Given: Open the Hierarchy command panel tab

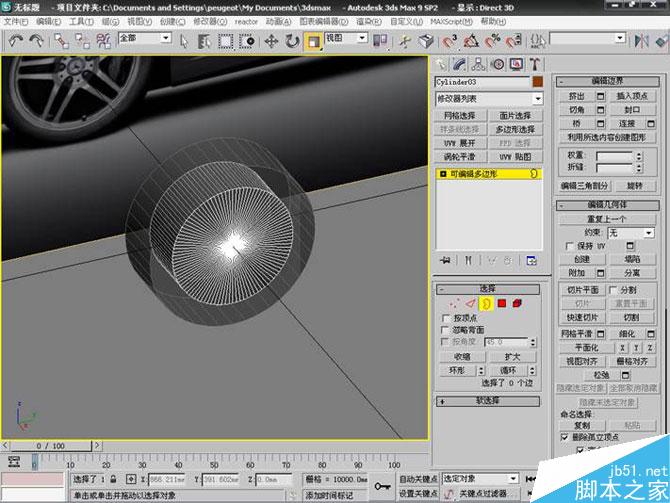Looking at the screenshot, I should point(476,64).
